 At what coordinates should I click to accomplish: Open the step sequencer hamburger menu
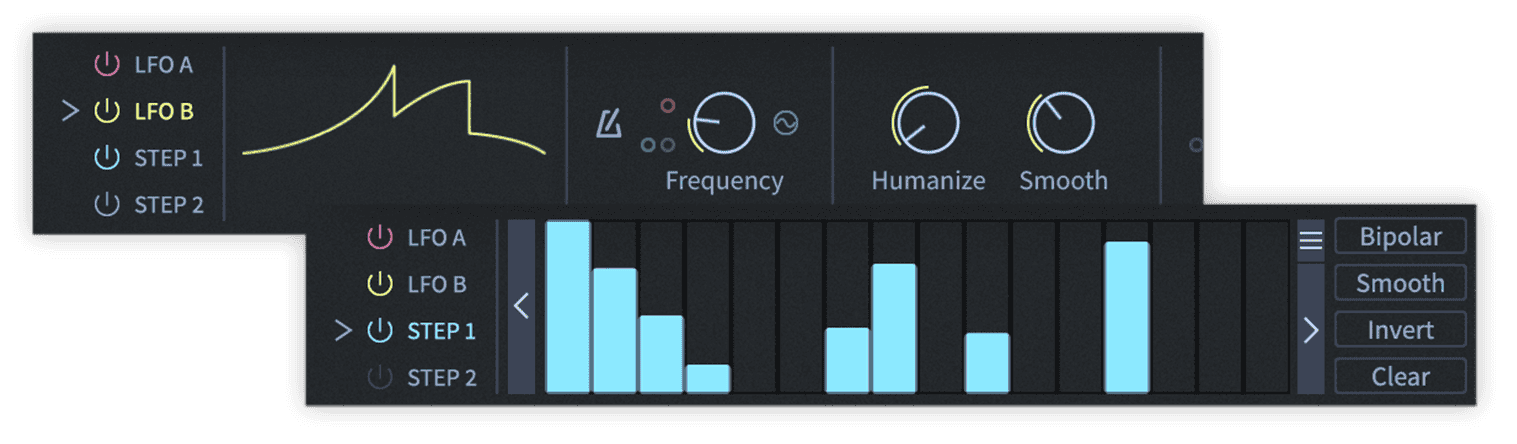pos(1310,240)
